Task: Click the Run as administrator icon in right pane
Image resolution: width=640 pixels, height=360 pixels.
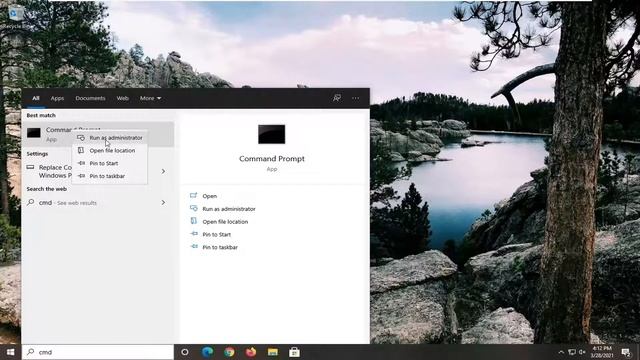Action: click(x=193, y=209)
